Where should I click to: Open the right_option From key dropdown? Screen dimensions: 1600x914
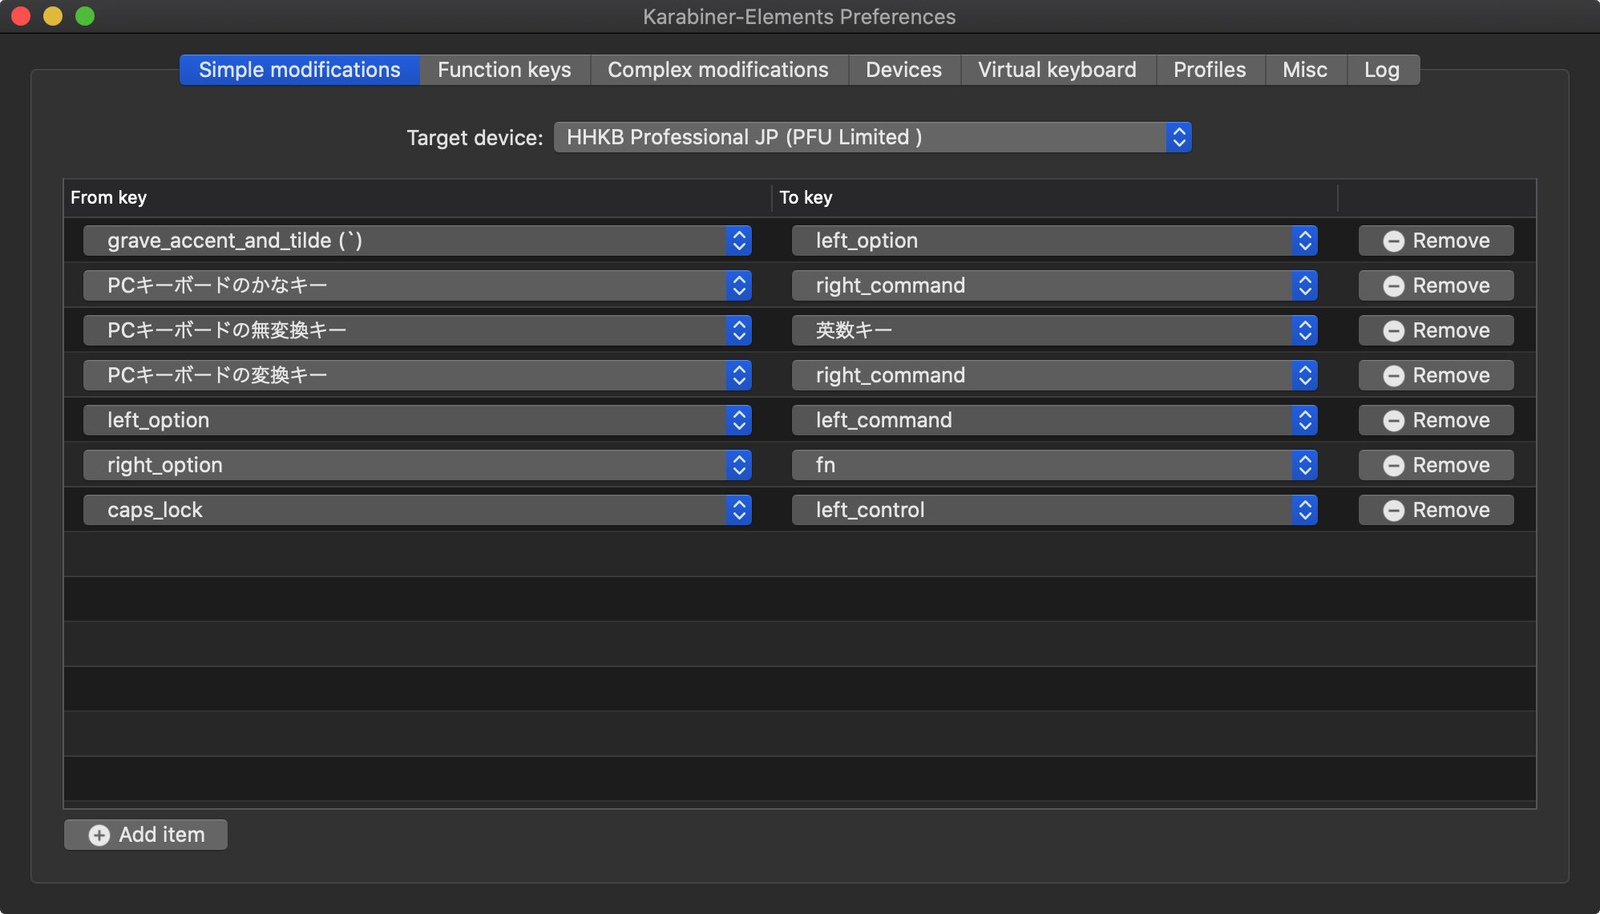tap(417, 465)
